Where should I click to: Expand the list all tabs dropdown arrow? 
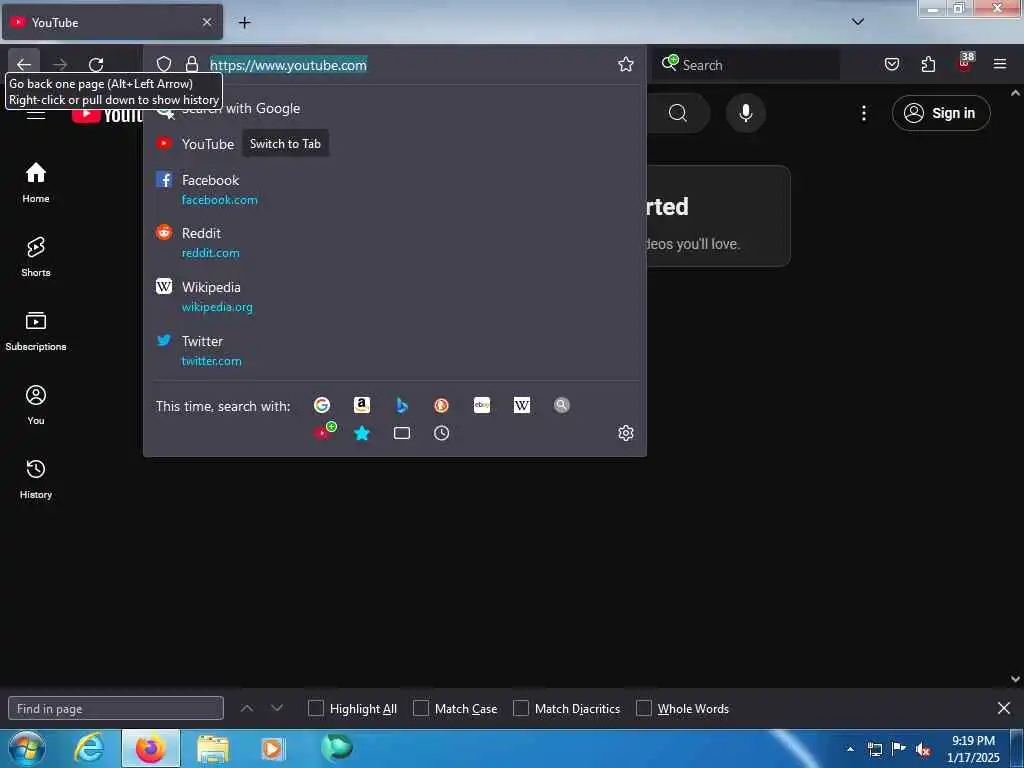coord(858,22)
